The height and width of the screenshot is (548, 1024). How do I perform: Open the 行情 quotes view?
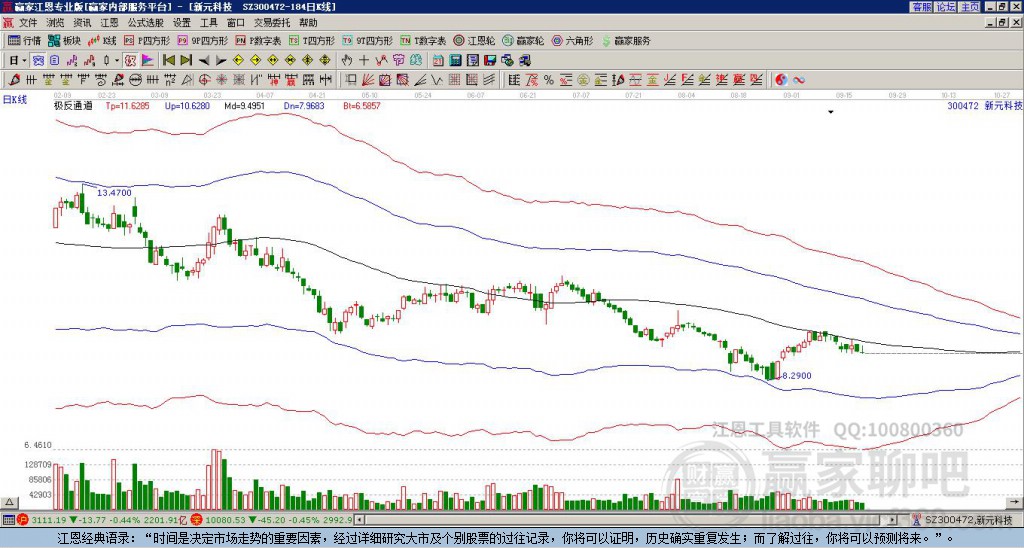pos(25,40)
